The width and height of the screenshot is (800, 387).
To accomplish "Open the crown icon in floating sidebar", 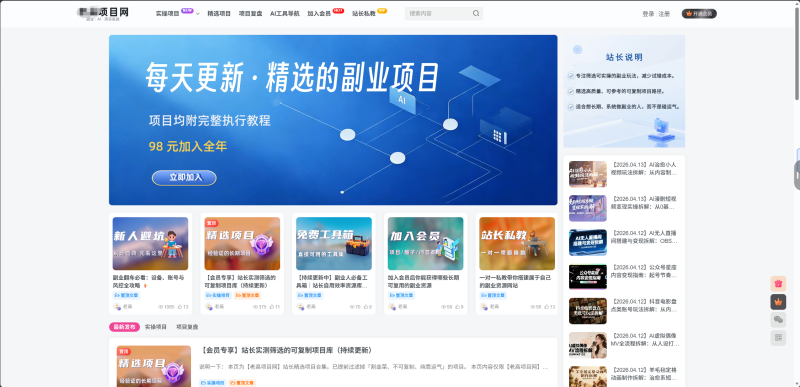I will (778, 302).
